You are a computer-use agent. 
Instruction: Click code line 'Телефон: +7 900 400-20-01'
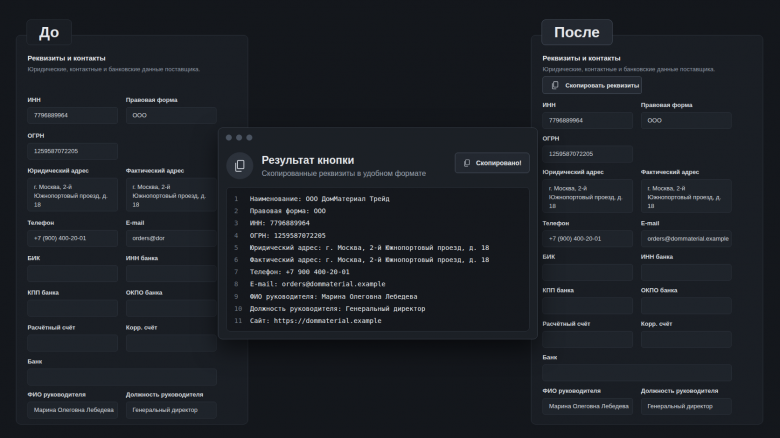(x=299, y=272)
